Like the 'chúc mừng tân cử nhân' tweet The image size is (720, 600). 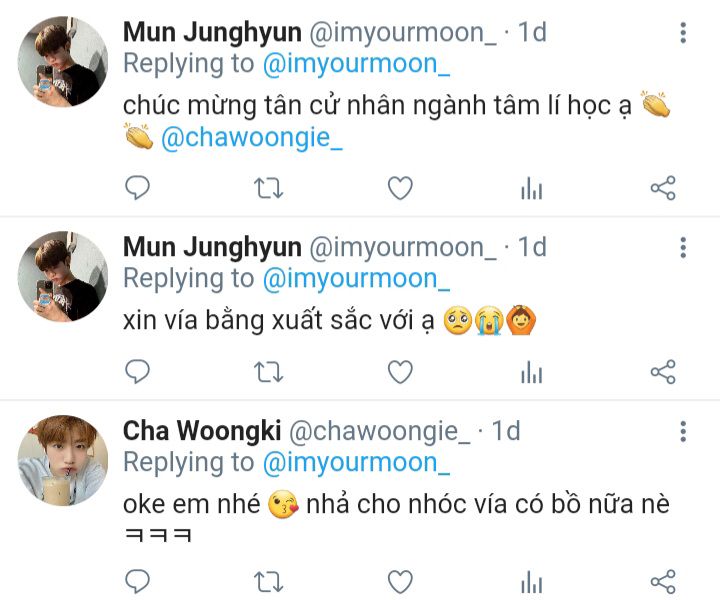click(x=400, y=188)
